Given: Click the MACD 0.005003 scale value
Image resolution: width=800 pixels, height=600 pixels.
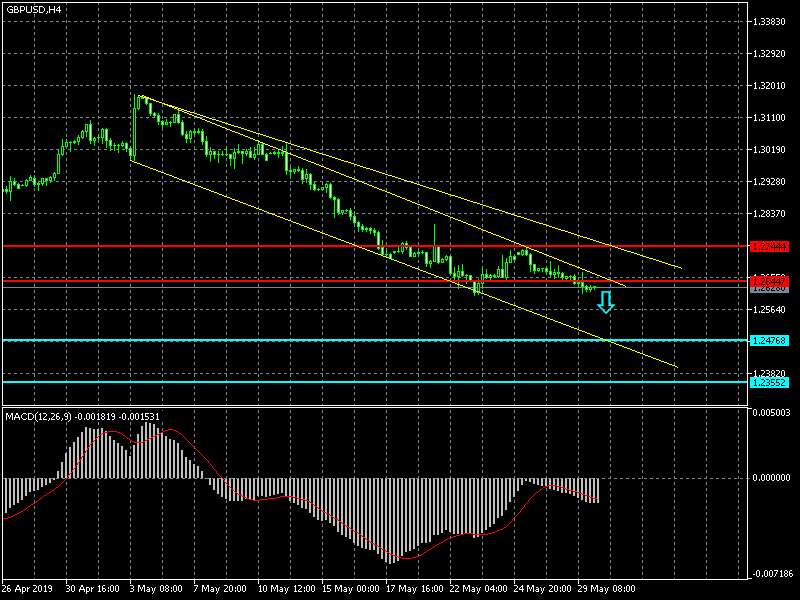Looking at the screenshot, I should tap(773, 411).
